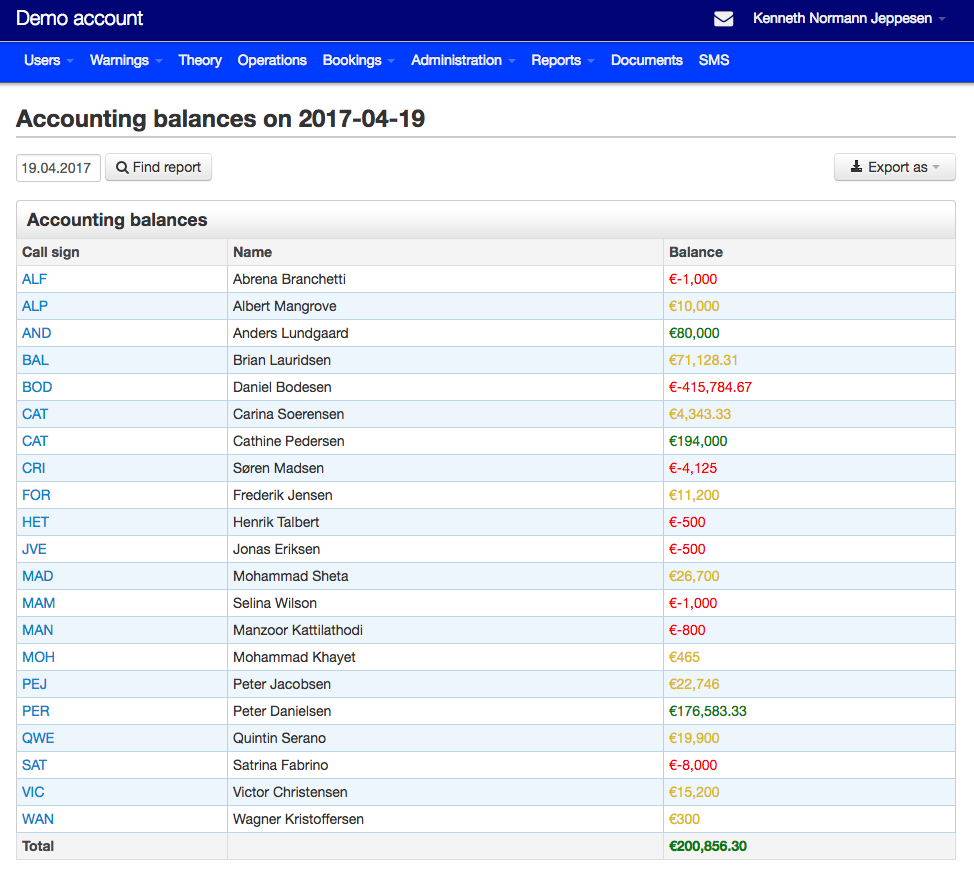This screenshot has width=974, height=876.
Task: Click the CRI call sign
Action: [34, 468]
